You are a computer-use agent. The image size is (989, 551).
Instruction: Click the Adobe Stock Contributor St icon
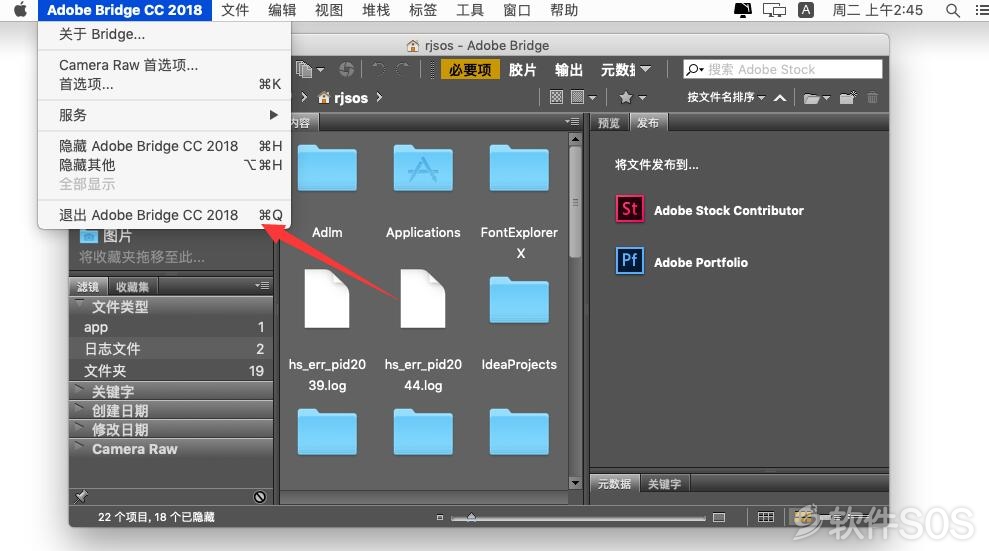[x=629, y=209]
